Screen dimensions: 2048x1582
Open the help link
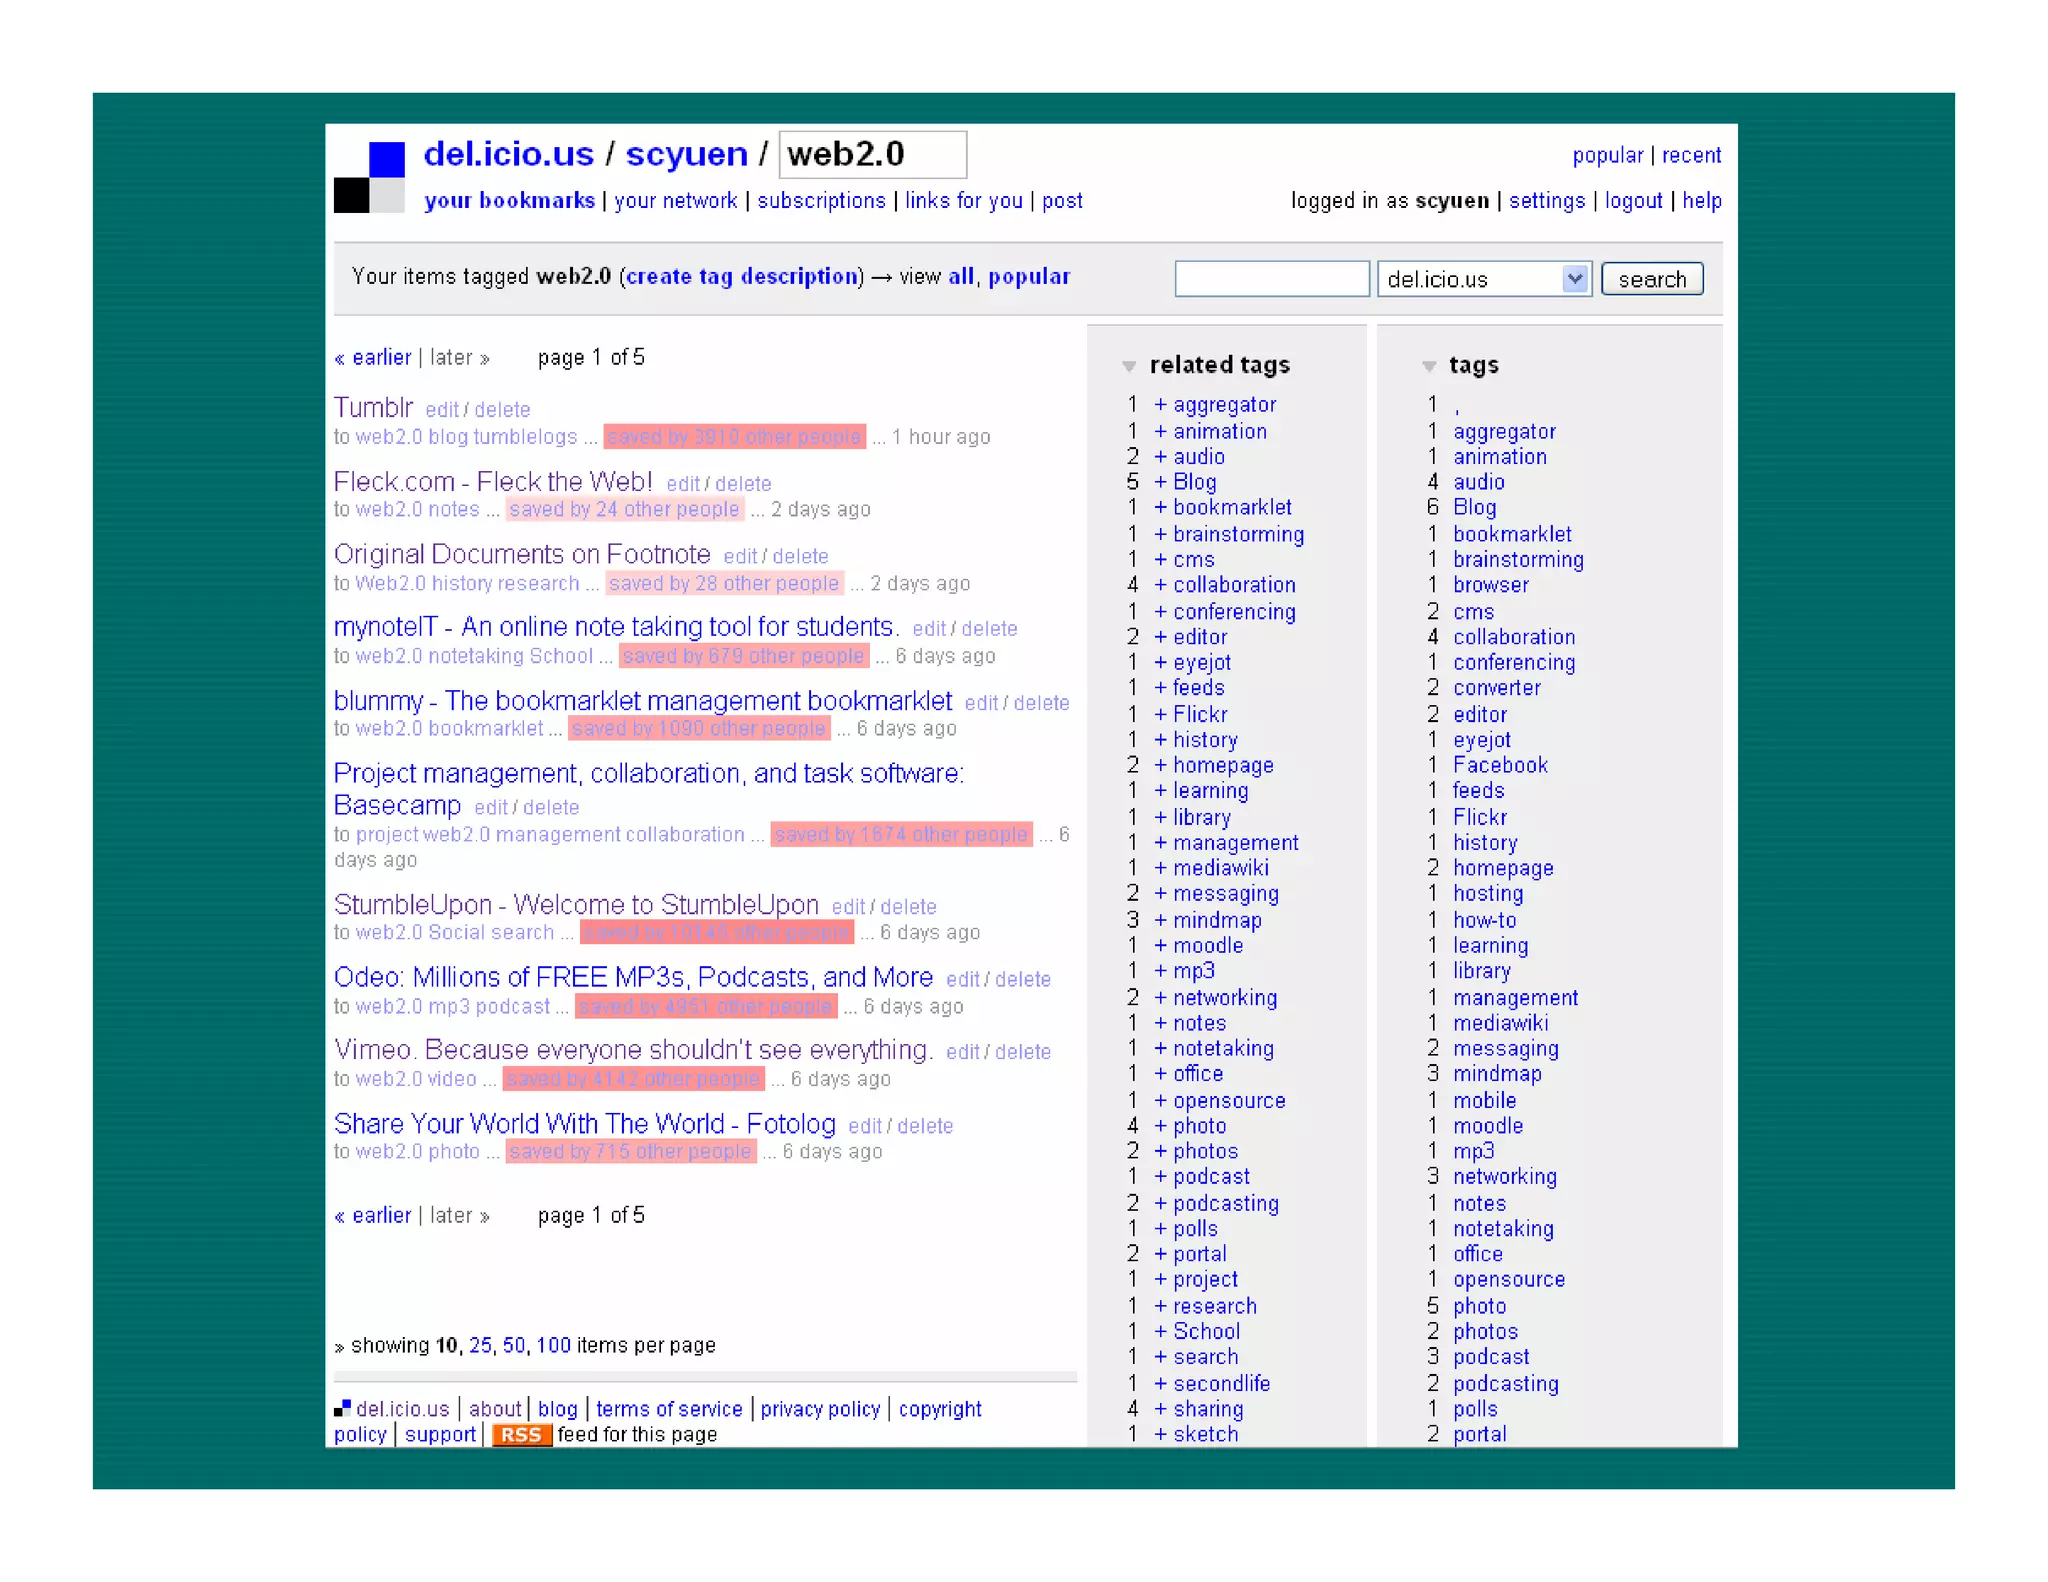click(1701, 200)
